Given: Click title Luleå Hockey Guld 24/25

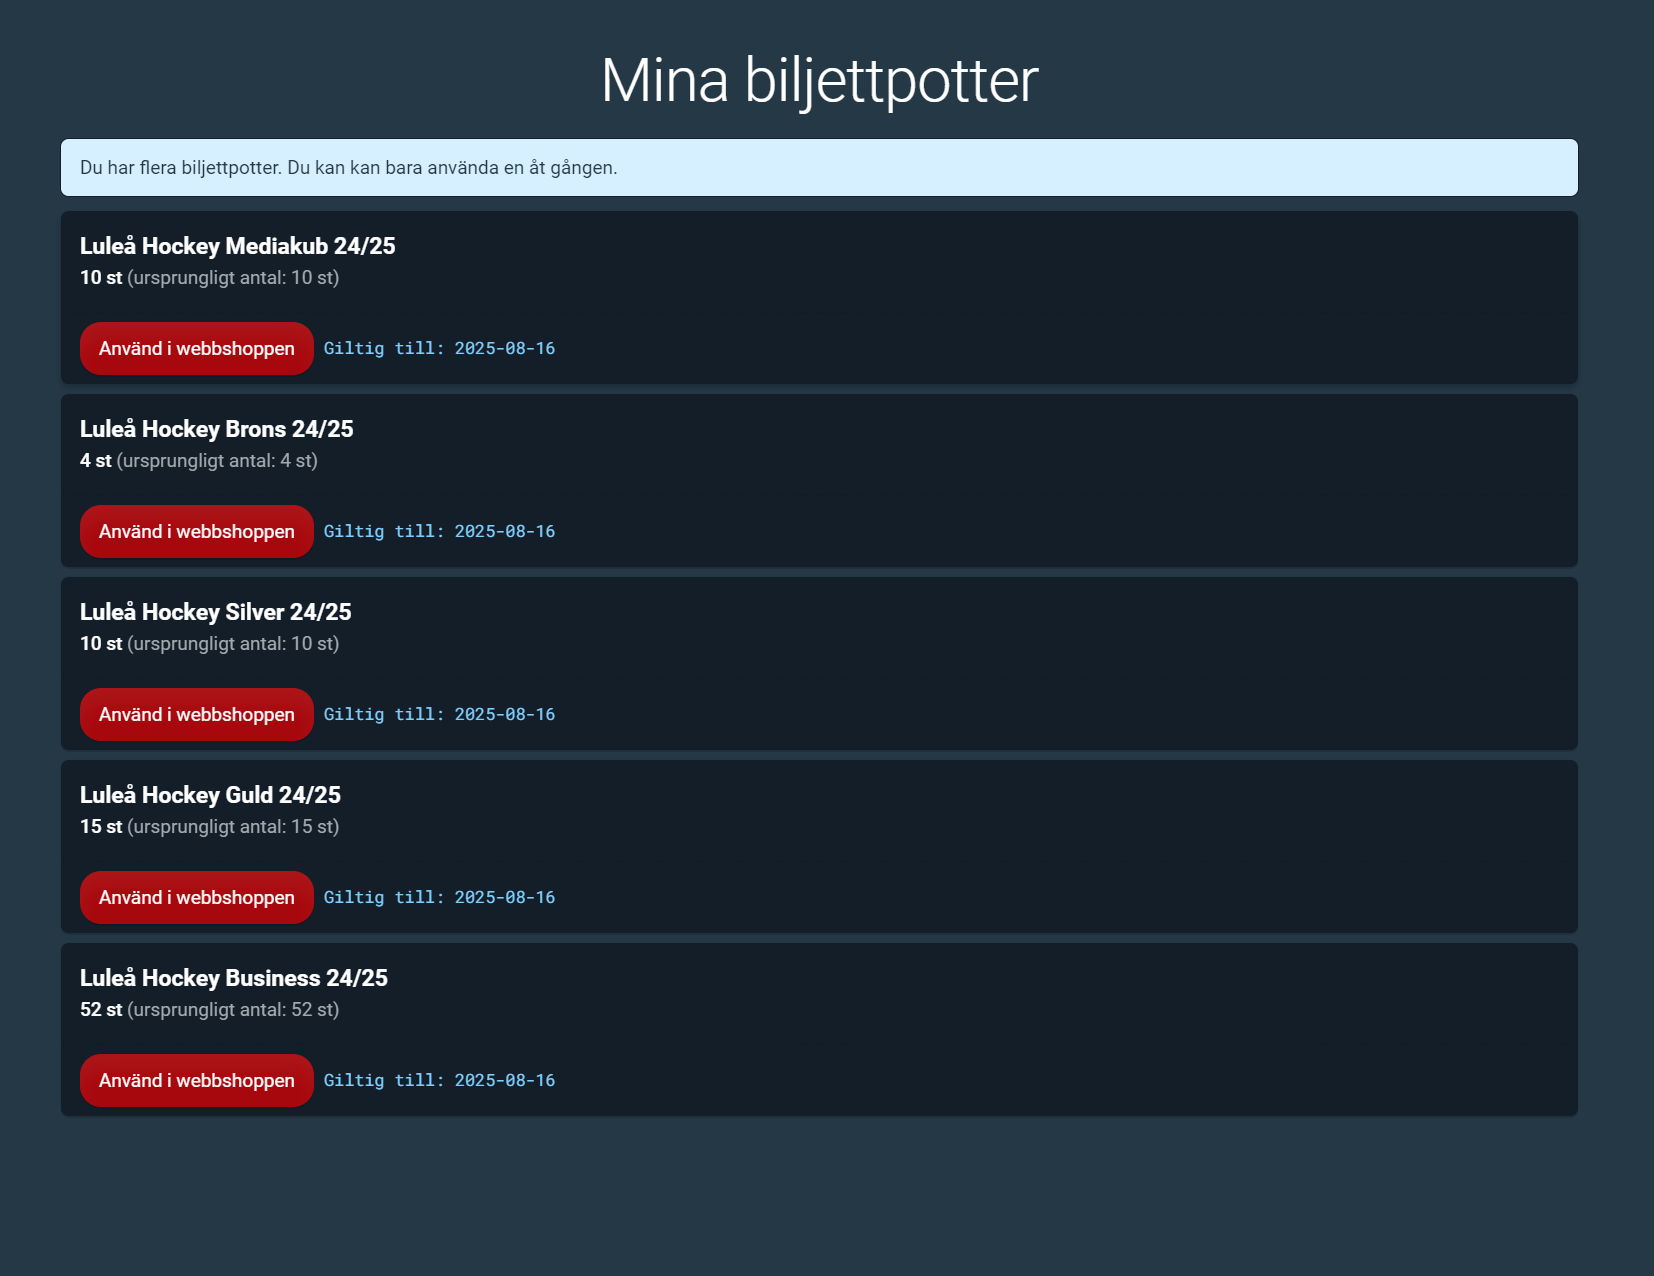Looking at the screenshot, I should click(x=210, y=795).
